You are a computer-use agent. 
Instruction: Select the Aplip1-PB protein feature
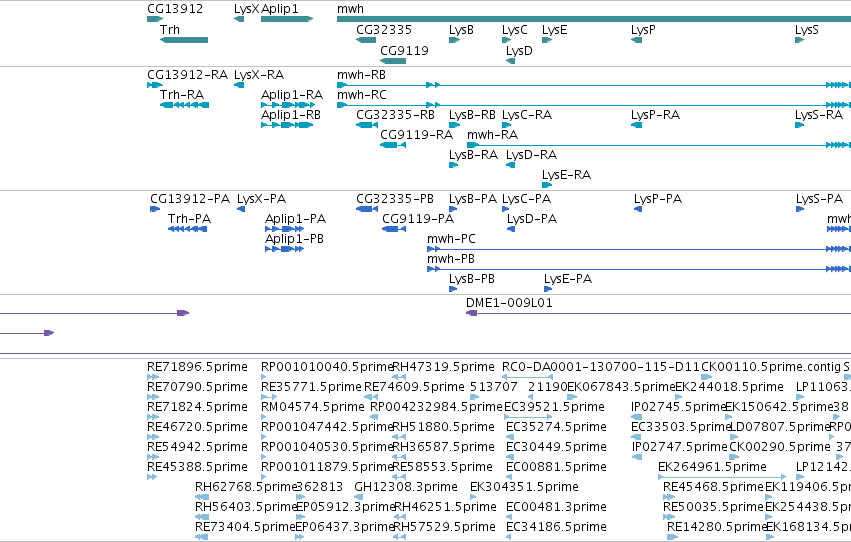(x=284, y=249)
